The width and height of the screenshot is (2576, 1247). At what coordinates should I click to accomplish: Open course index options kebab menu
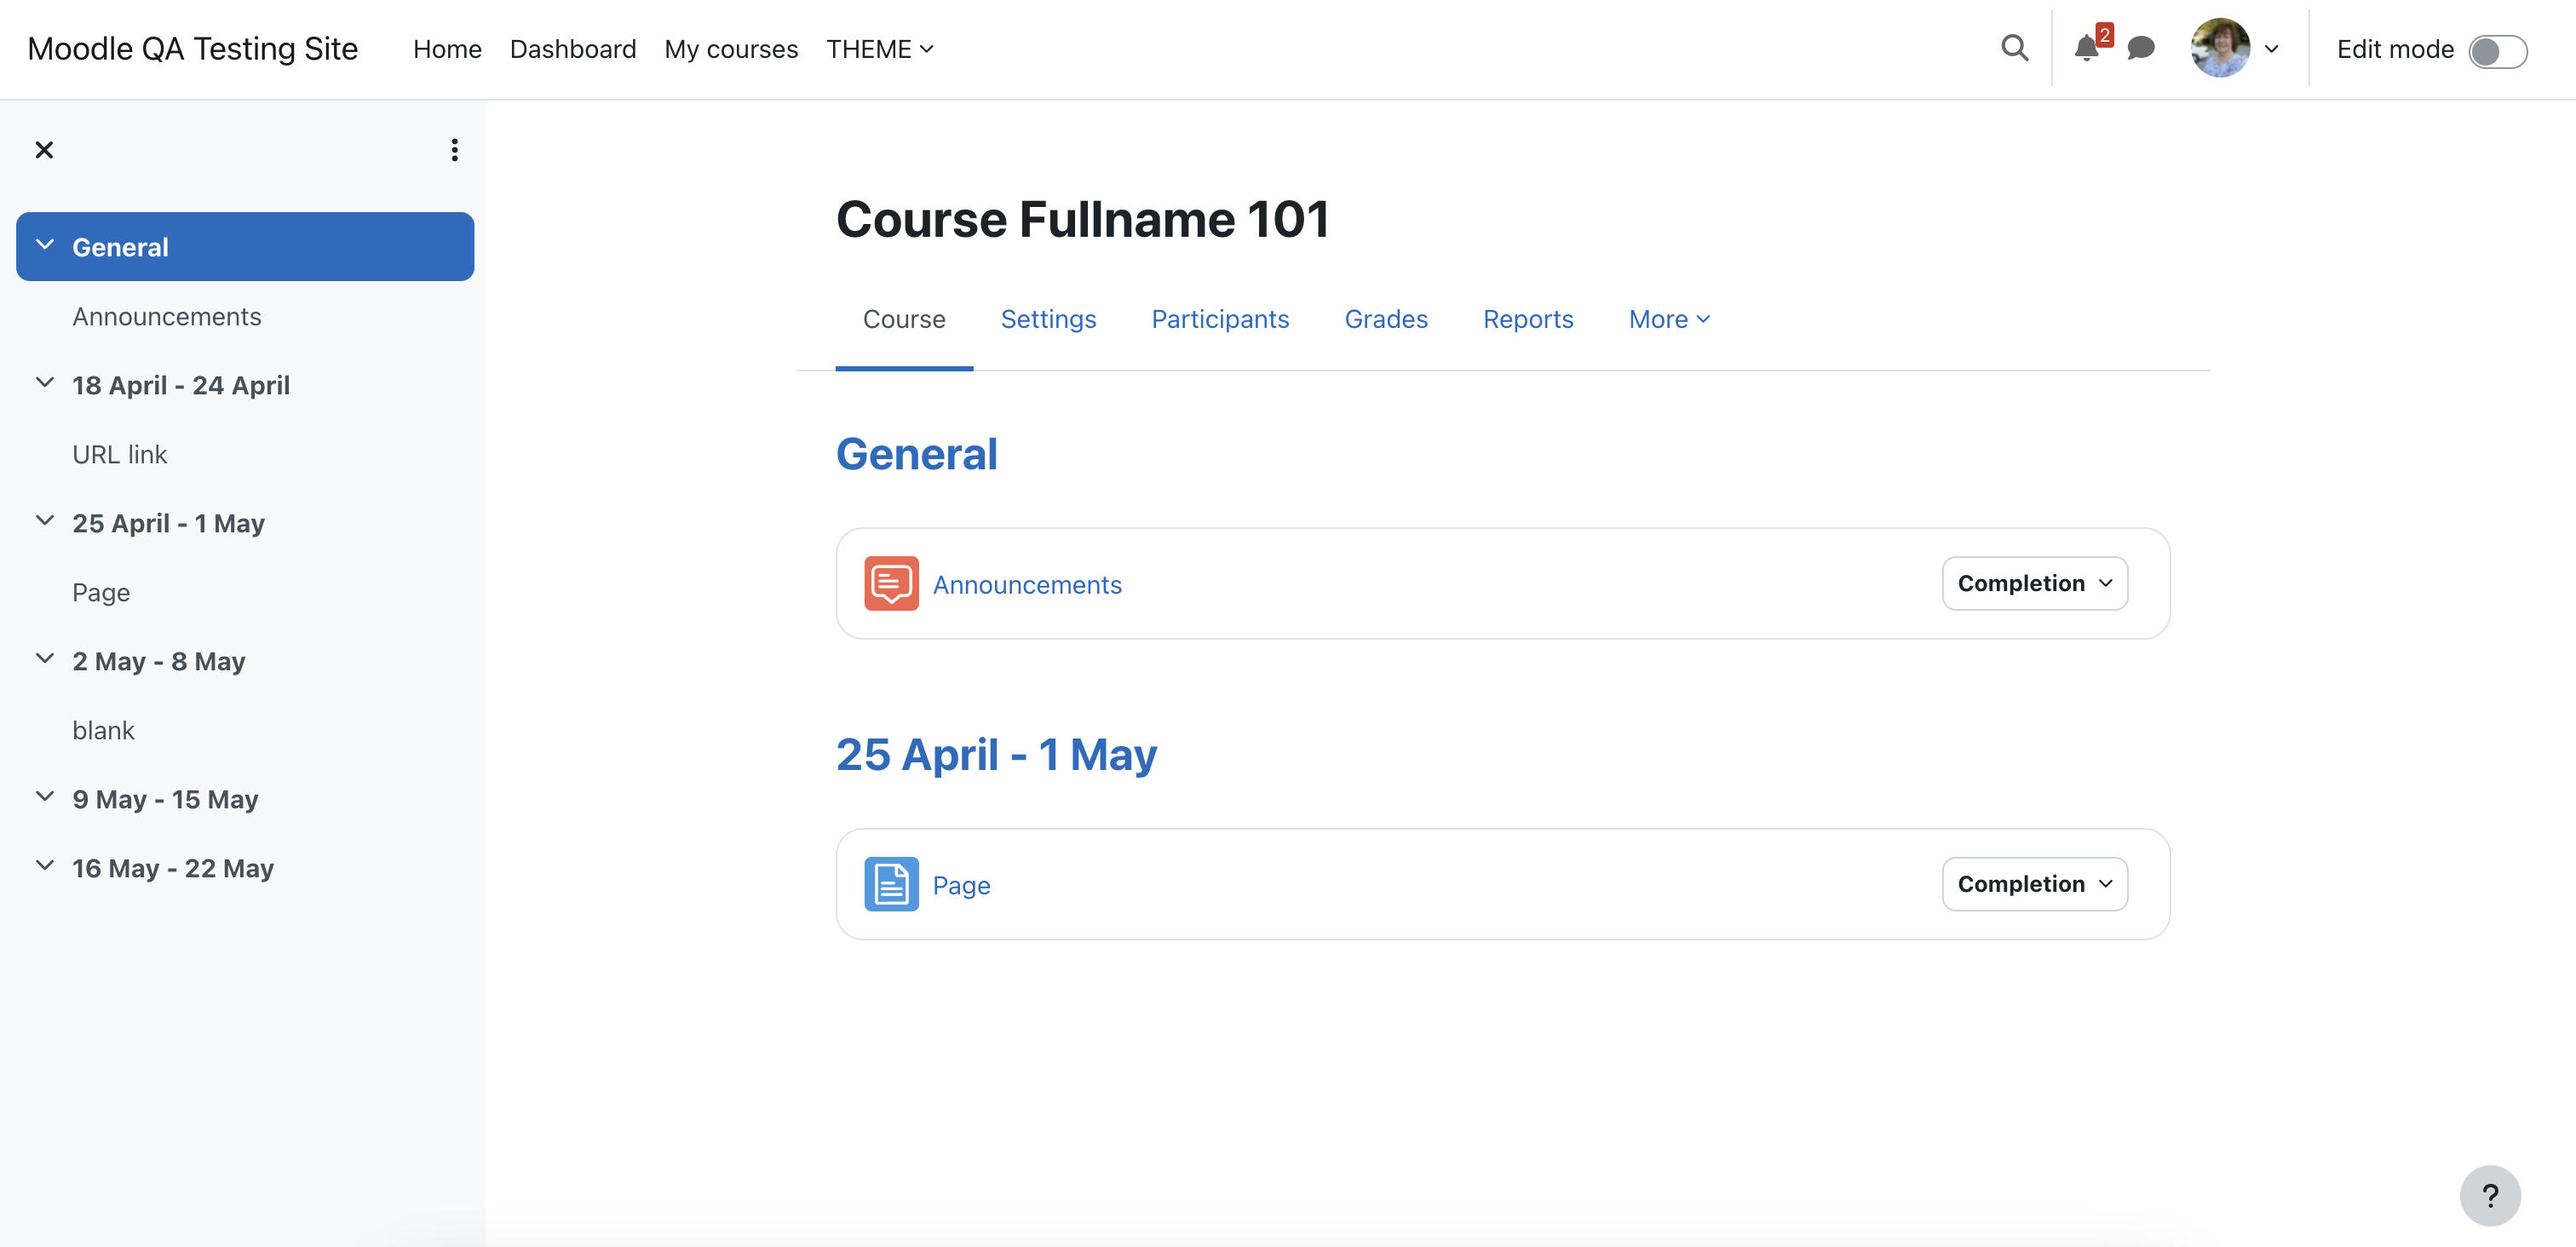pos(455,150)
